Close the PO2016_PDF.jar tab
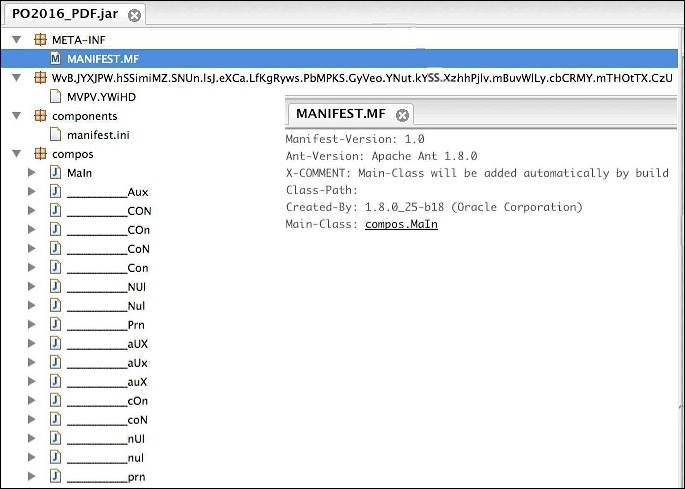 [135, 16]
